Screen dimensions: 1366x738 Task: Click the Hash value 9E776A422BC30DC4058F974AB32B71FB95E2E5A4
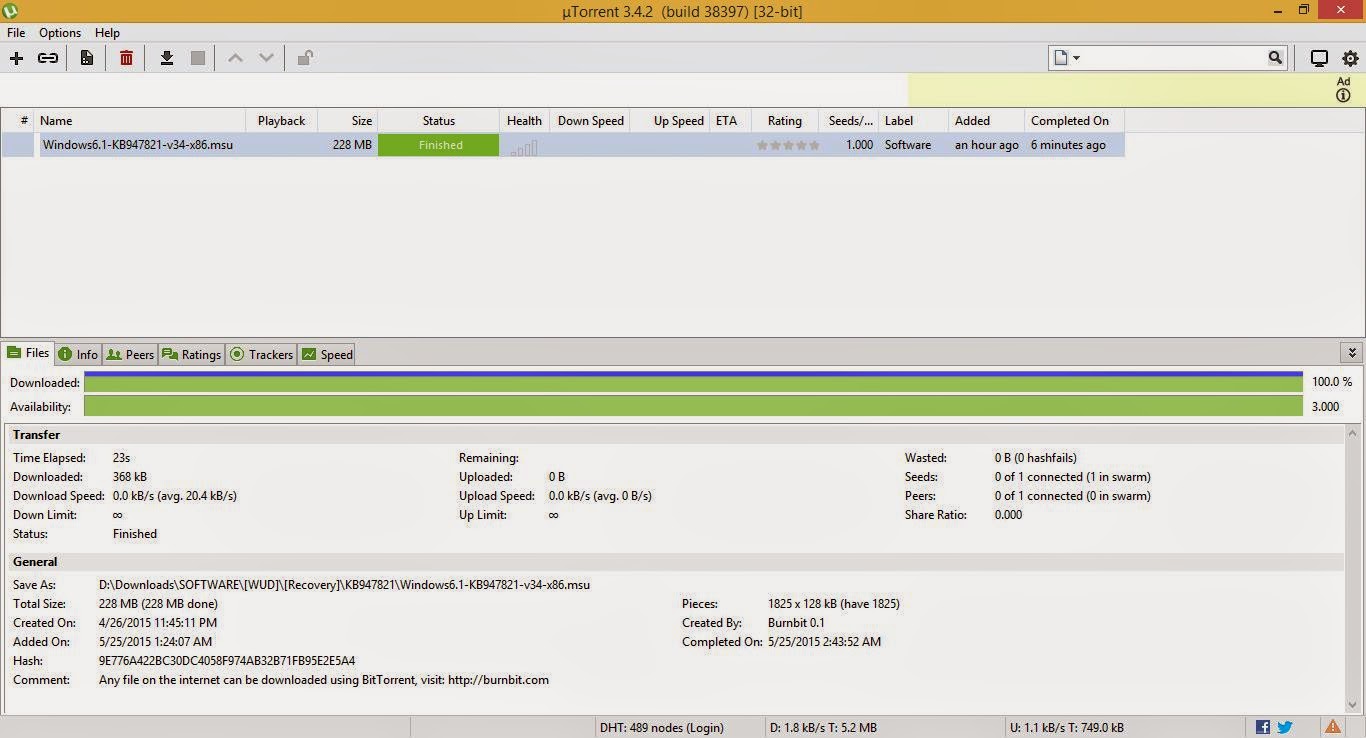(x=227, y=661)
